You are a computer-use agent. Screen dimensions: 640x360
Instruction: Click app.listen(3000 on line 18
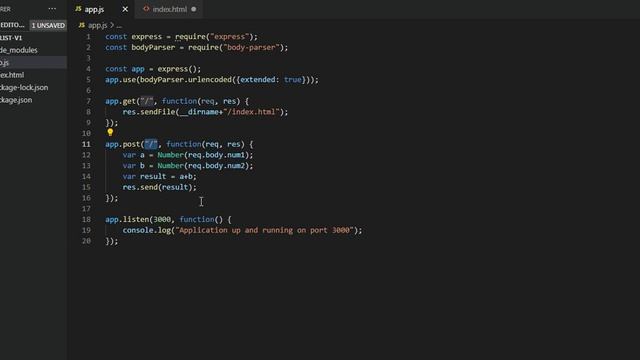tap(138, 220)
